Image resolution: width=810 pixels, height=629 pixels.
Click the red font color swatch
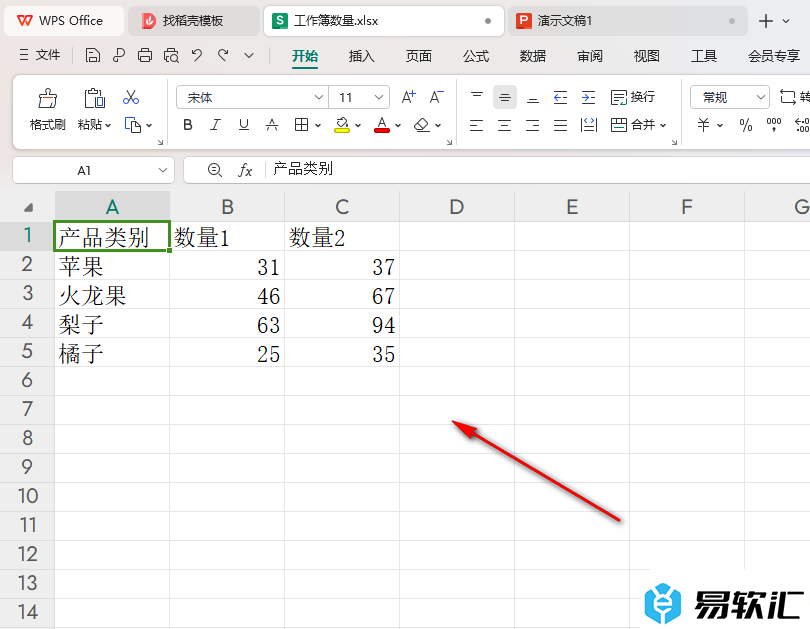382,125
